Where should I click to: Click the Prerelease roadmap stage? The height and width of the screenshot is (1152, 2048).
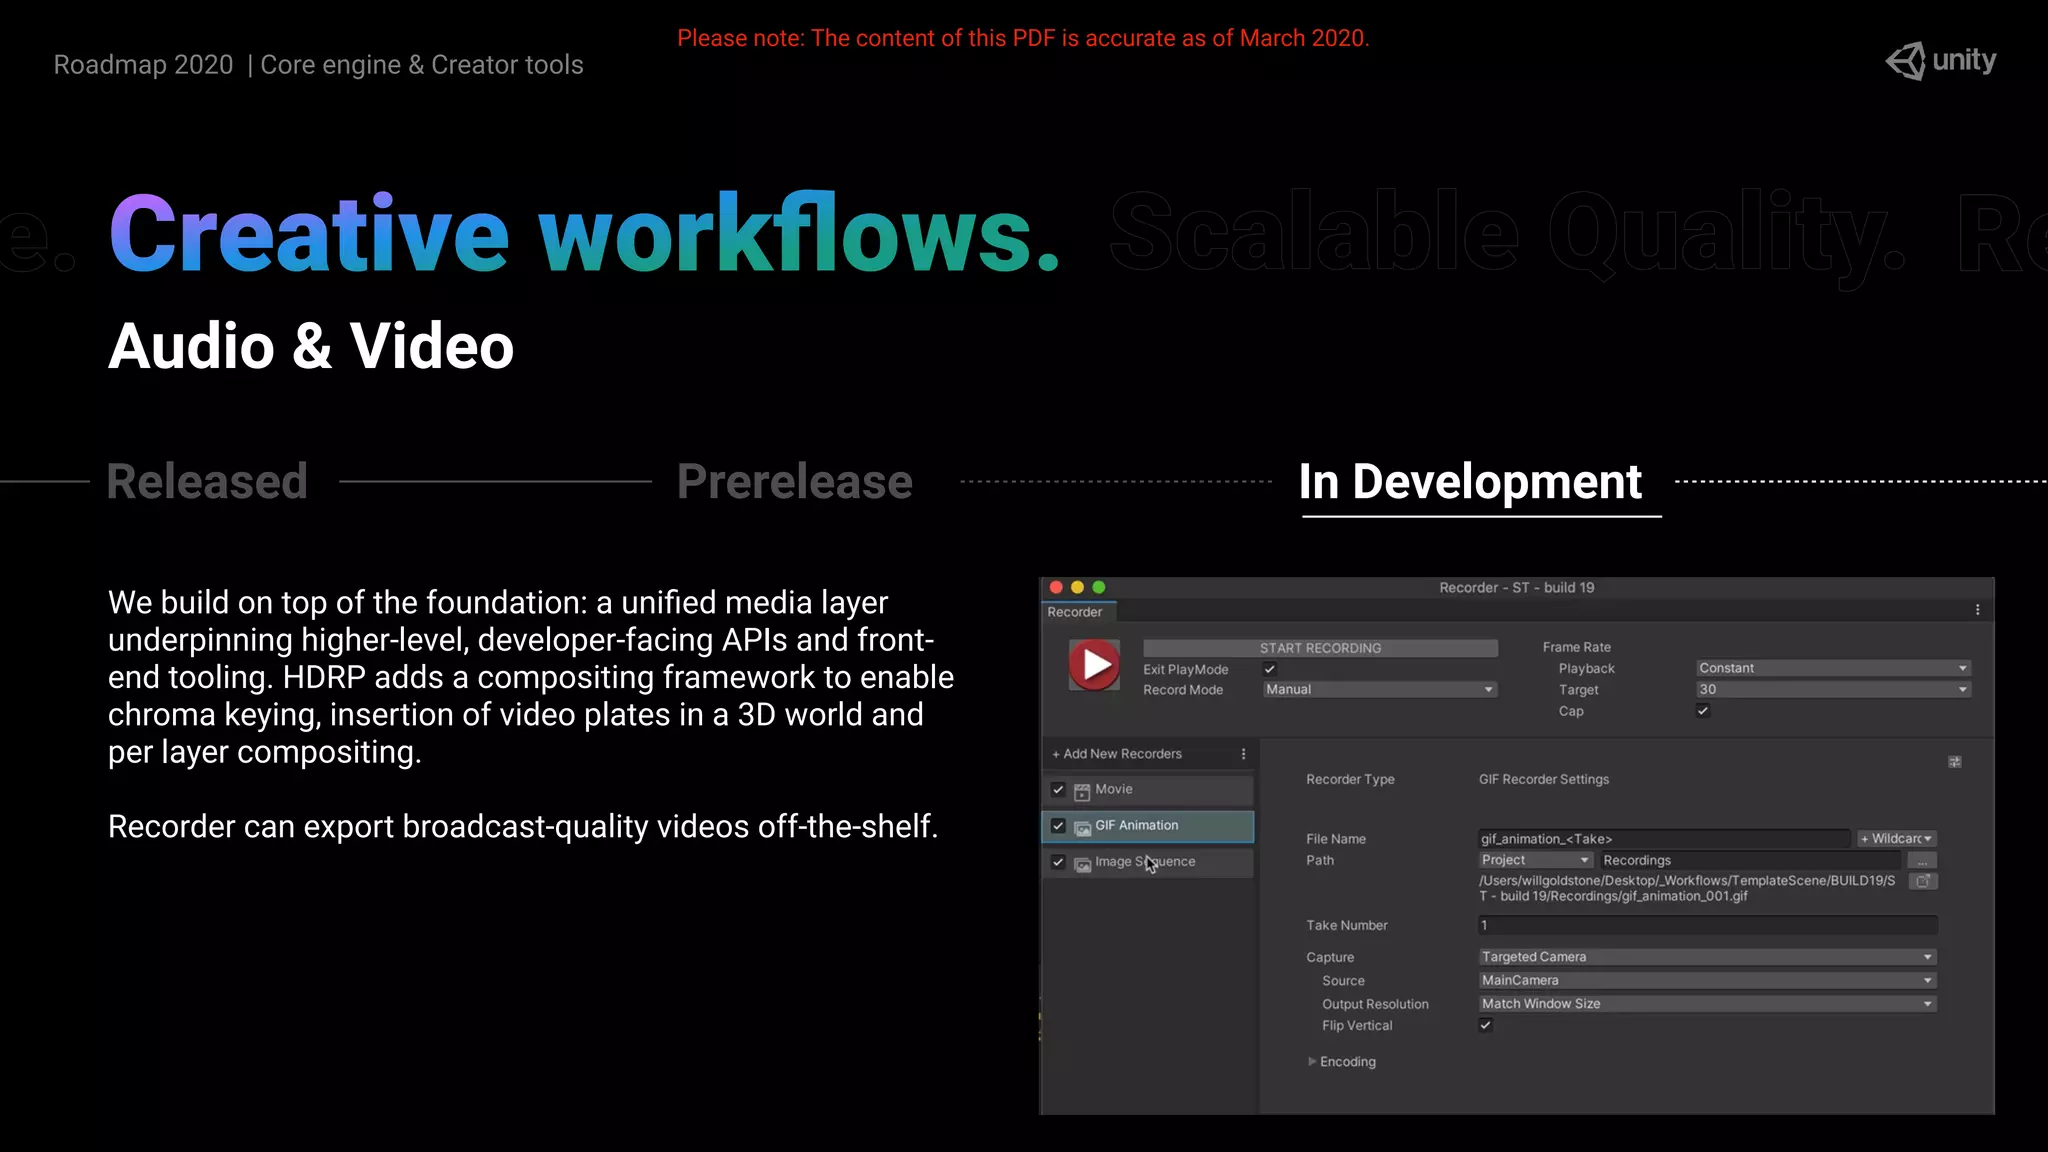(795, 482)
